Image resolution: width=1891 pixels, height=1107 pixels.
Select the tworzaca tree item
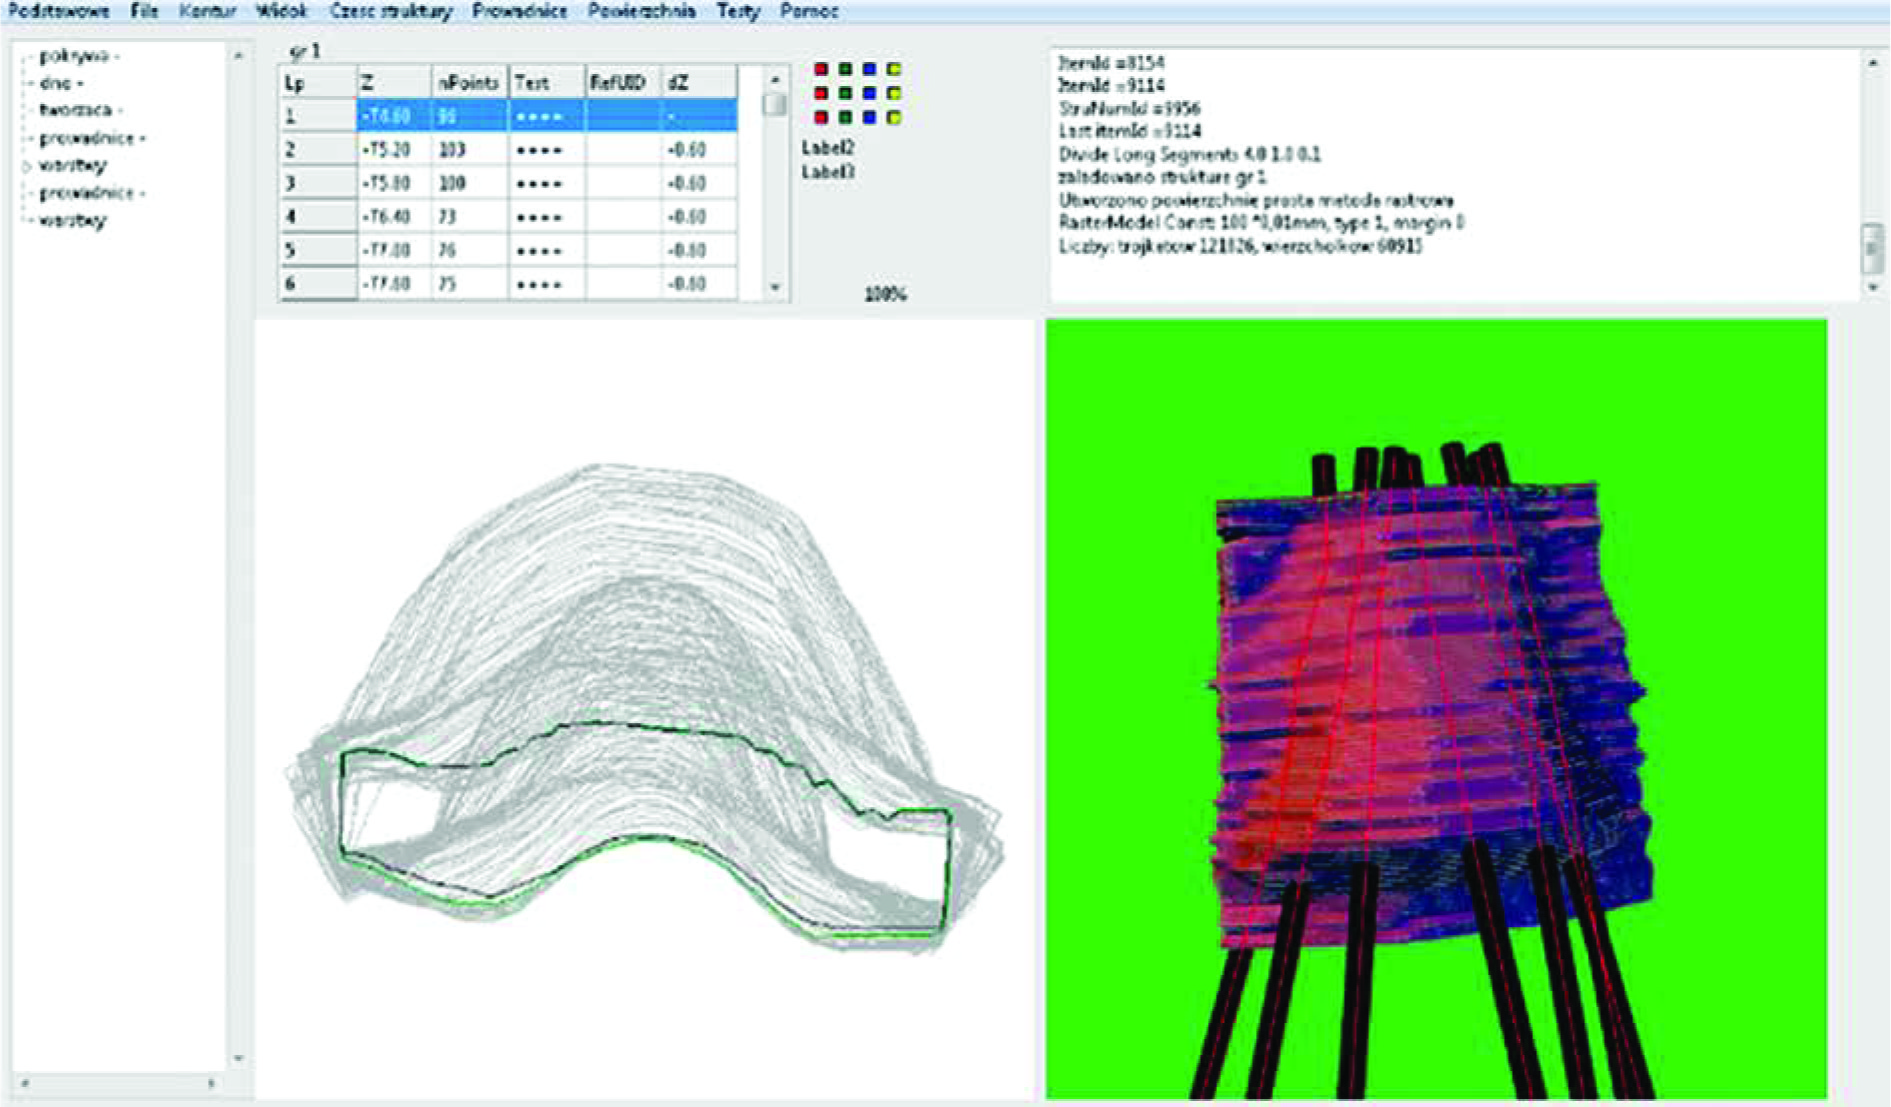75,110
